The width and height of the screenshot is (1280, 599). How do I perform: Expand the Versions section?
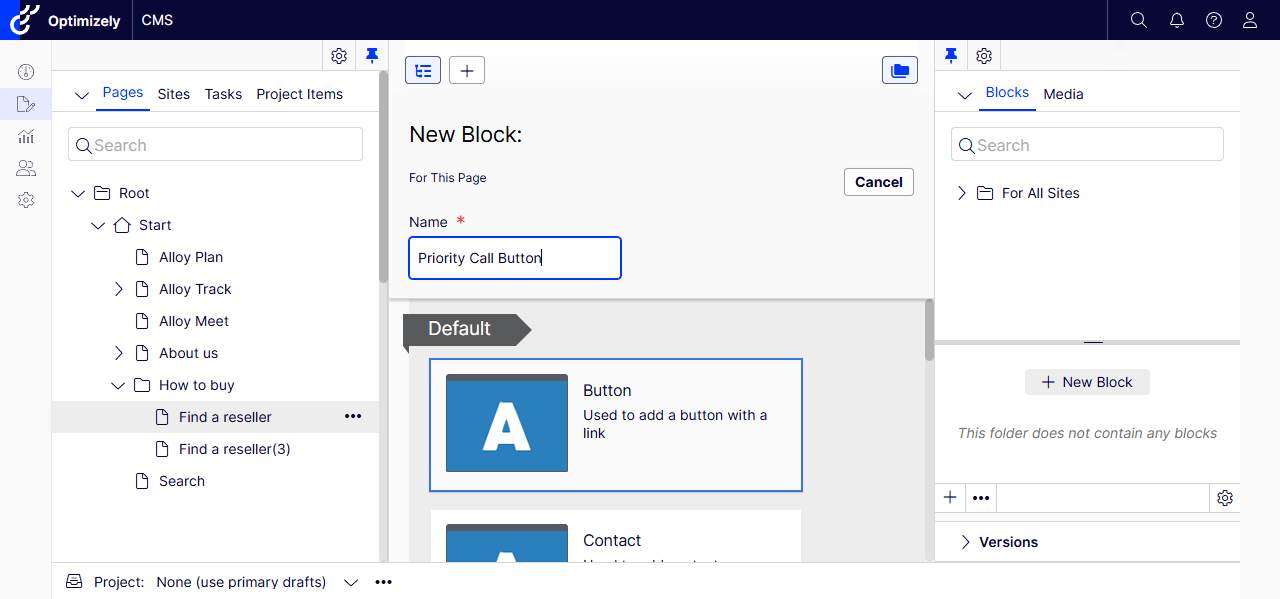click(966, 542)
